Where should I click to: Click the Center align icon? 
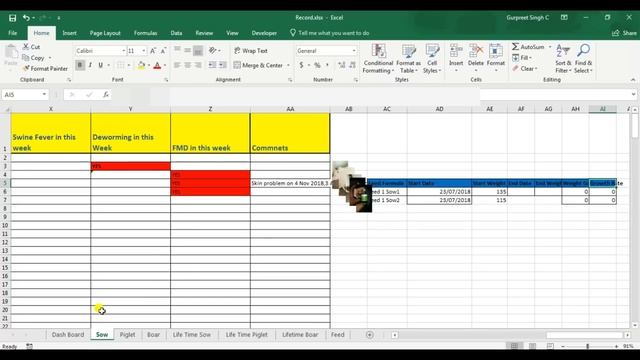pos(187,65)
